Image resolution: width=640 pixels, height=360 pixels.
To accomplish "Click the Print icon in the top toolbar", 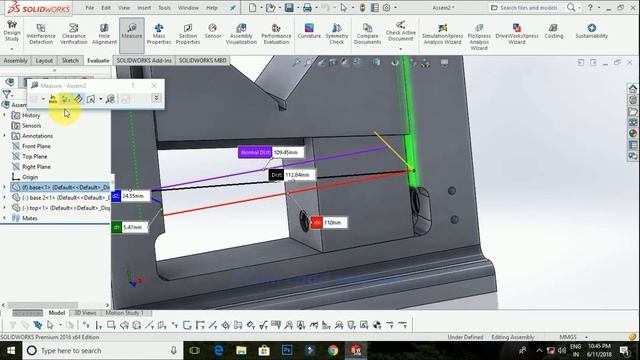I will [307, 8].
